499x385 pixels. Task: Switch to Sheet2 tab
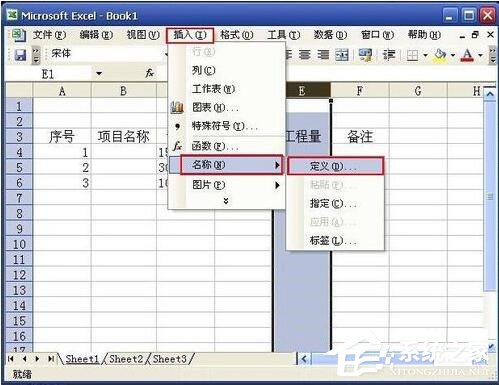pyautogui.click(x=126, y=359)
